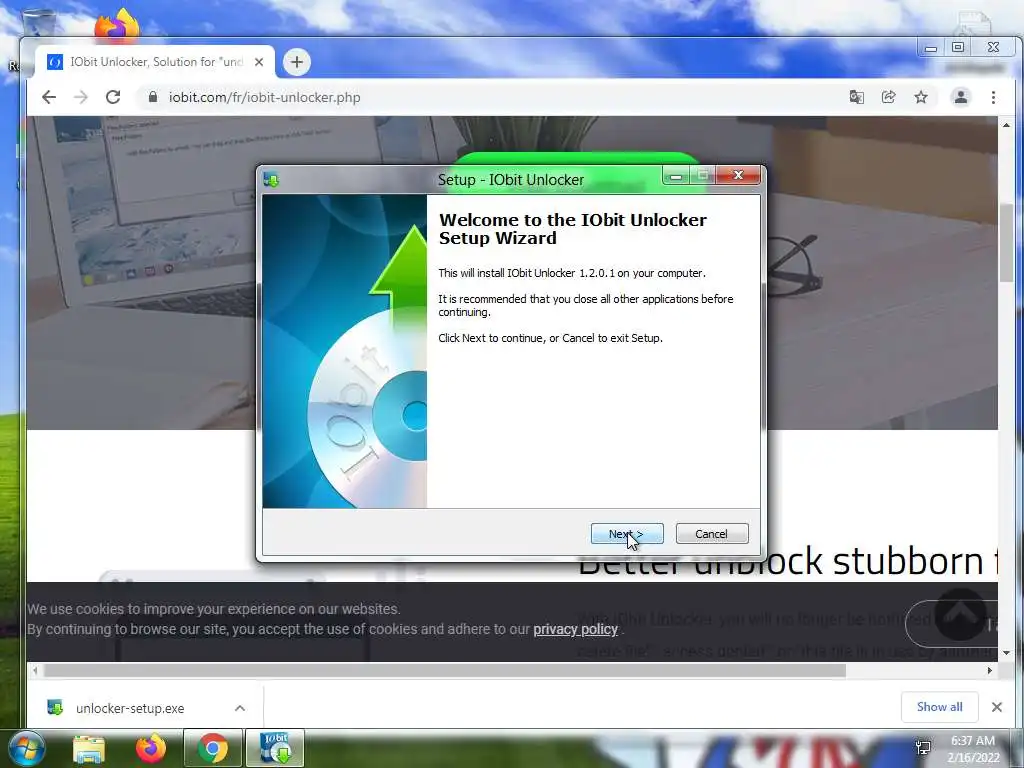Click the unlocker-setup.exe file icon

pyautogui.click(x=55, y=707)
